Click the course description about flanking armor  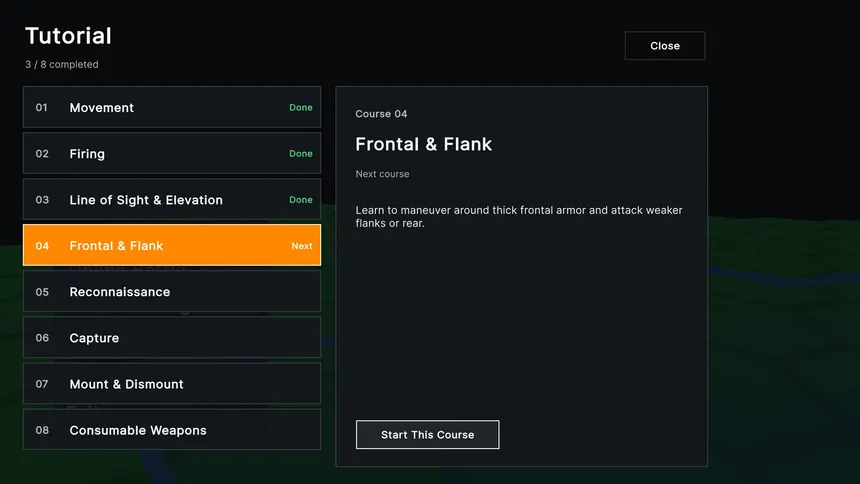[519, 217]
